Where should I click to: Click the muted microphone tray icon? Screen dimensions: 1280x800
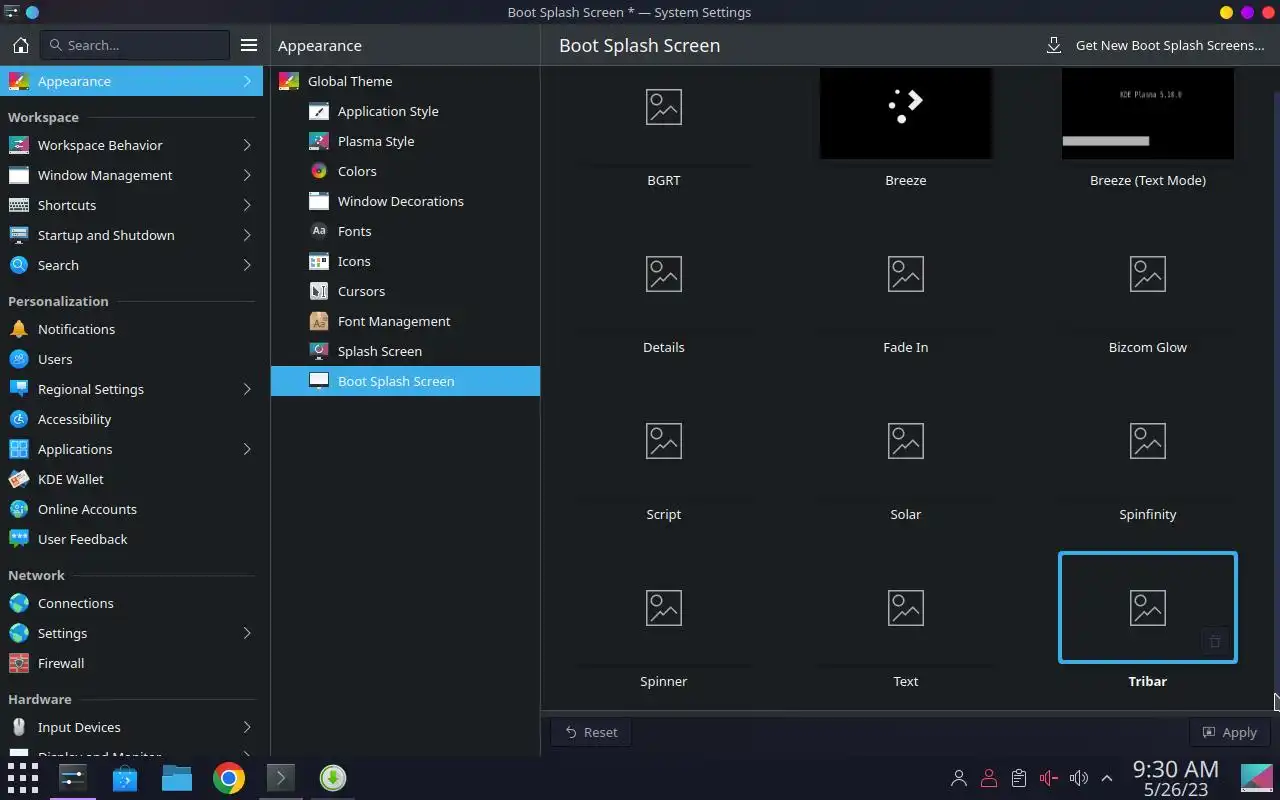1048,778
